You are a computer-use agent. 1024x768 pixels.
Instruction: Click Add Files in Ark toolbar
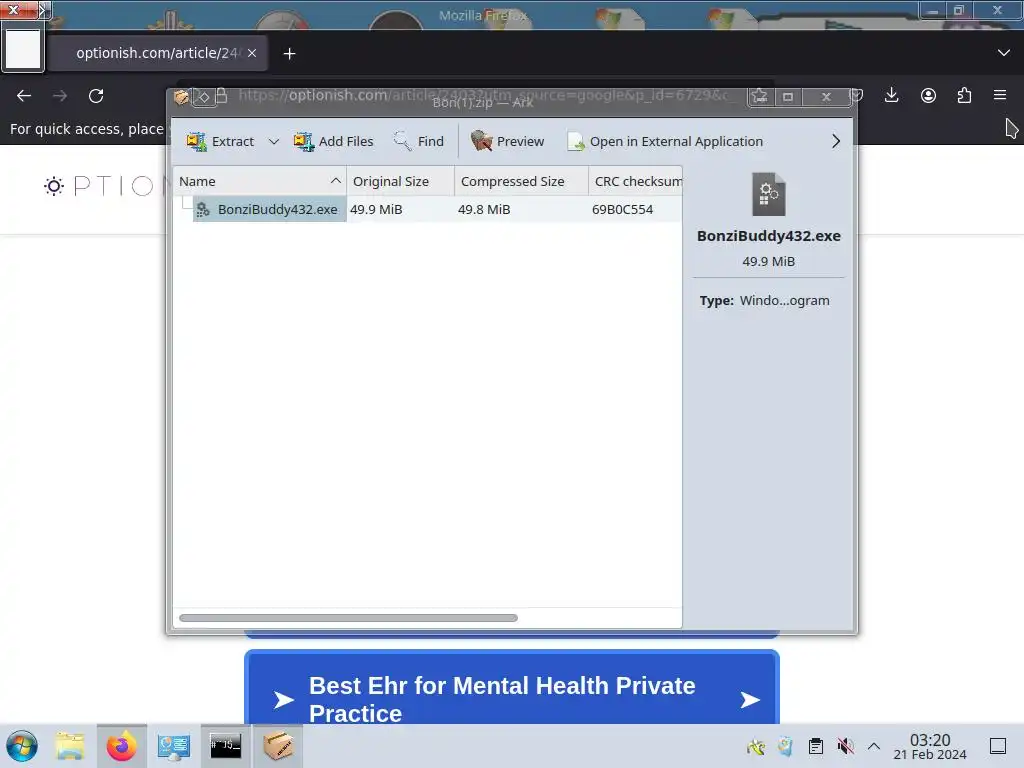click(334, 141)
